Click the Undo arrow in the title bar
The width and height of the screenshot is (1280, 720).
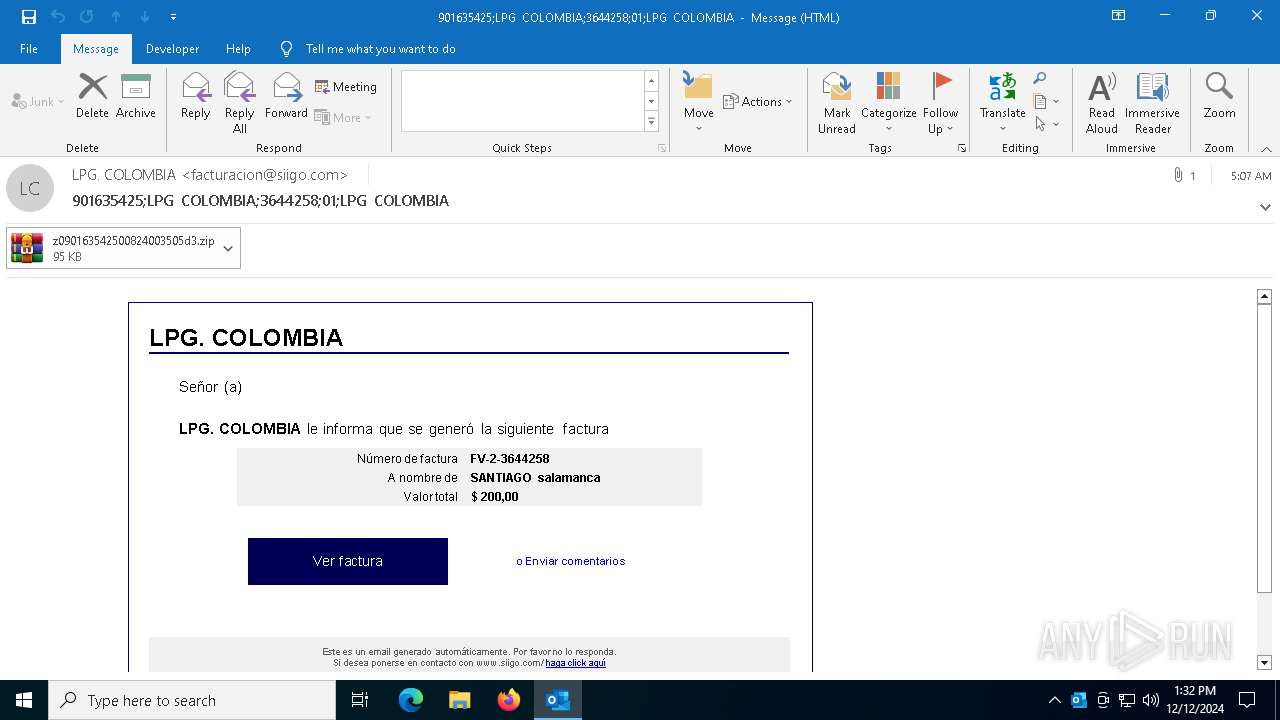coord(58,17)
